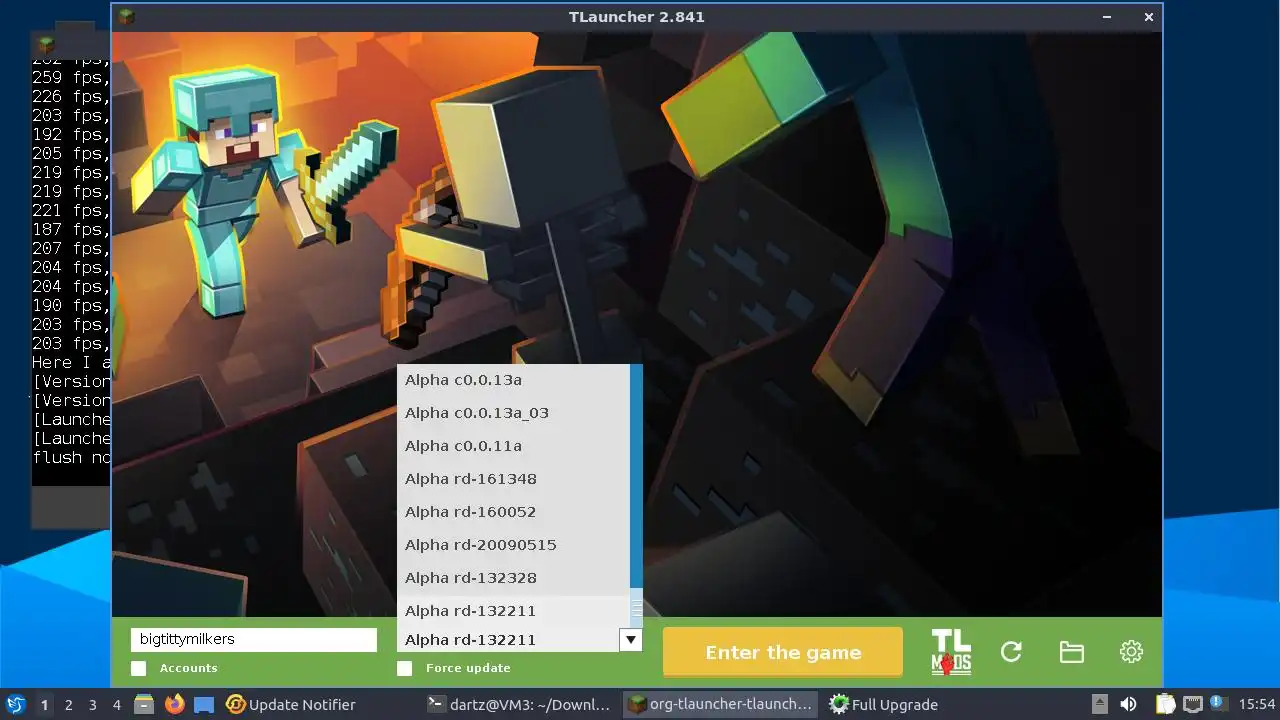
Task: Switch to workspace 2
Action: [68, 704]
